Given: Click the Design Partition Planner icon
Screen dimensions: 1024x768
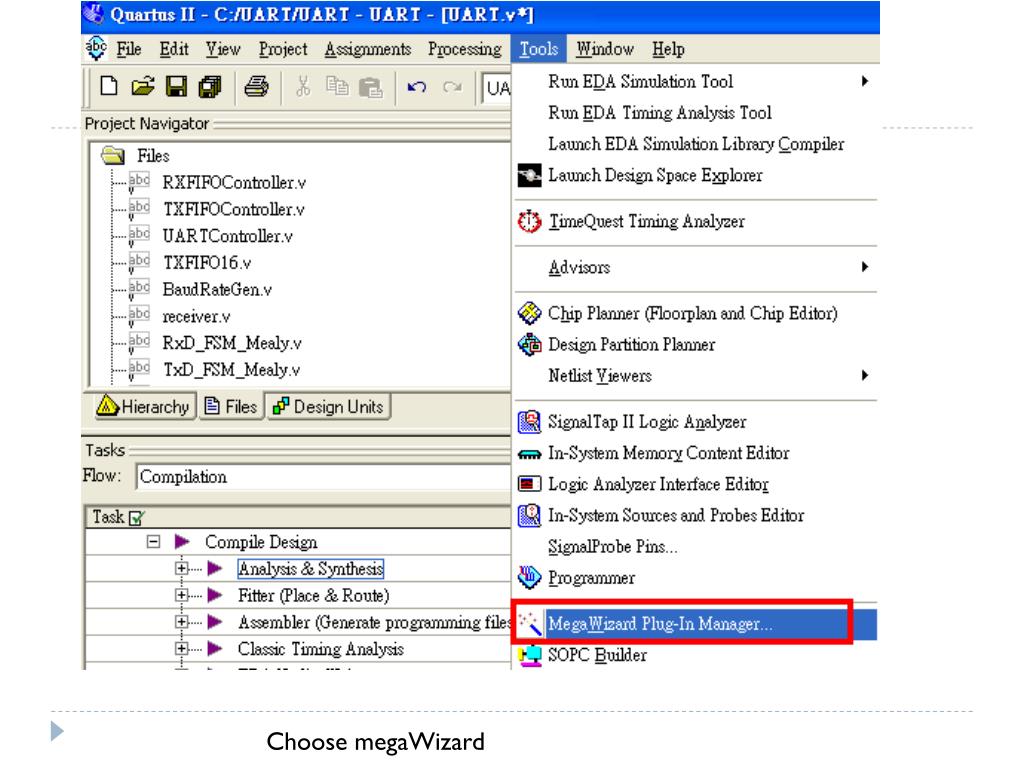Looking at the screenshot, I should pyautogui.click(x=529, y=344).
